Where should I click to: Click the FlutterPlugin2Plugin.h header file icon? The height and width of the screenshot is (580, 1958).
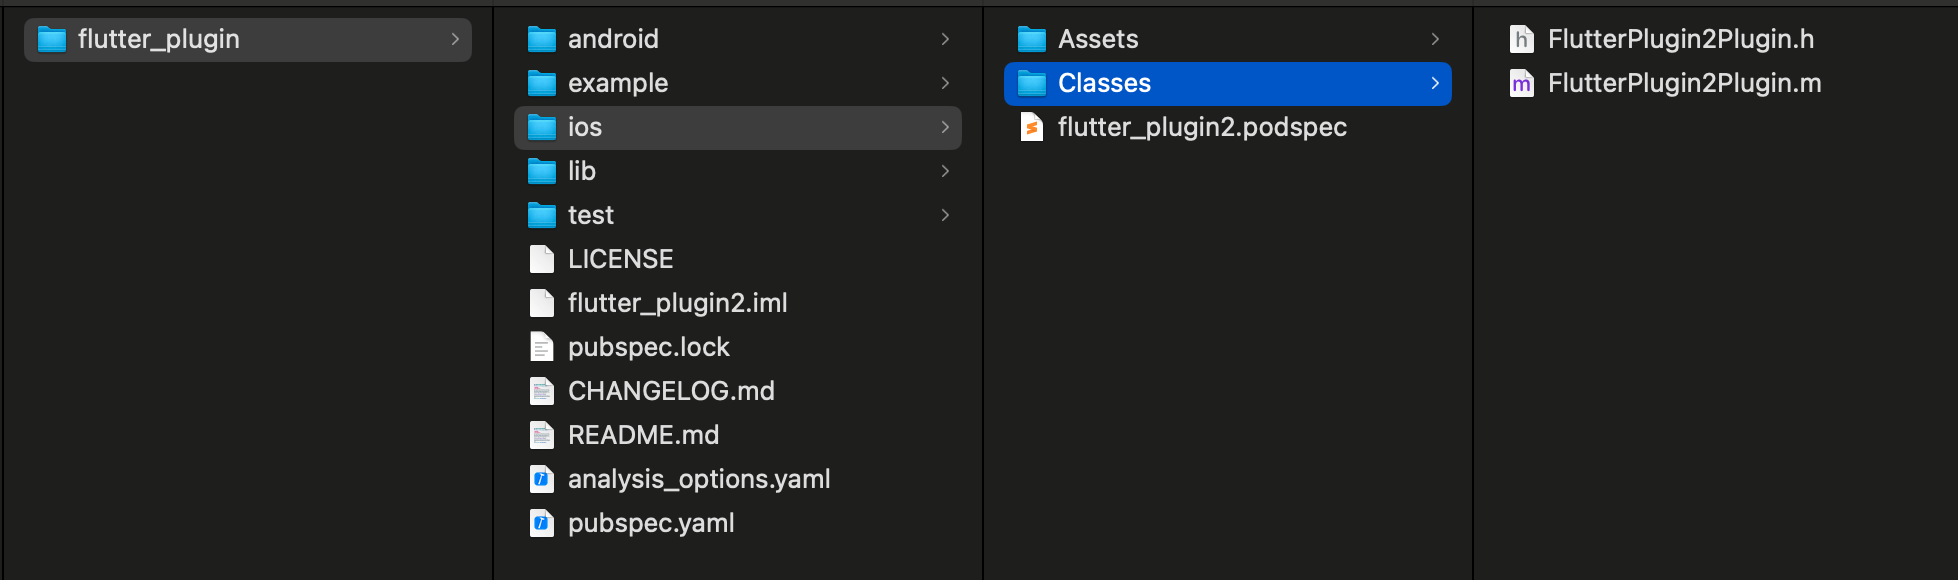click(x=1521, y=39)
